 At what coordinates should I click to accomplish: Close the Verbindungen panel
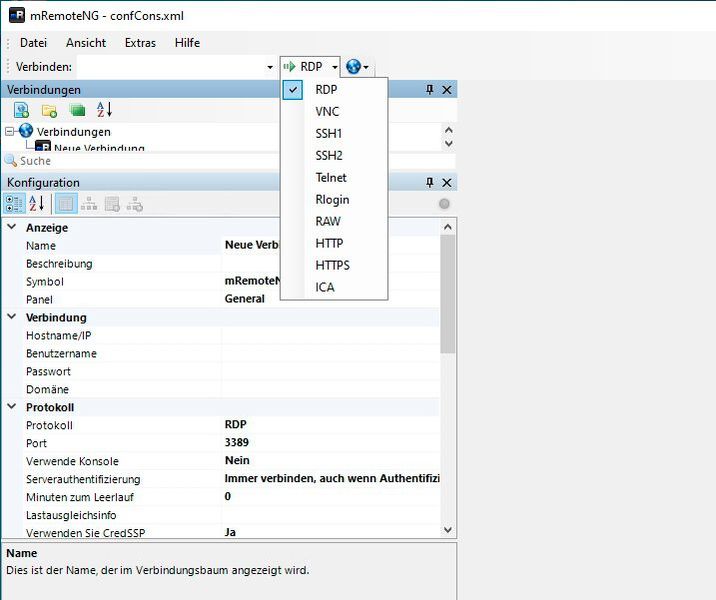tap(447, 89)
